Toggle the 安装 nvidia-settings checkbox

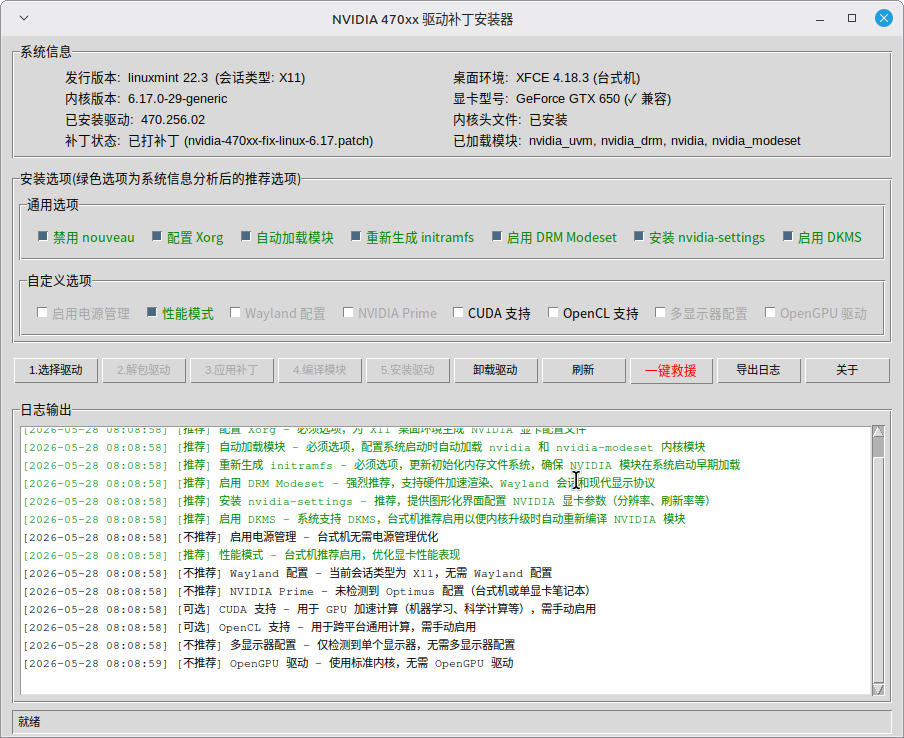coord(638,236)
